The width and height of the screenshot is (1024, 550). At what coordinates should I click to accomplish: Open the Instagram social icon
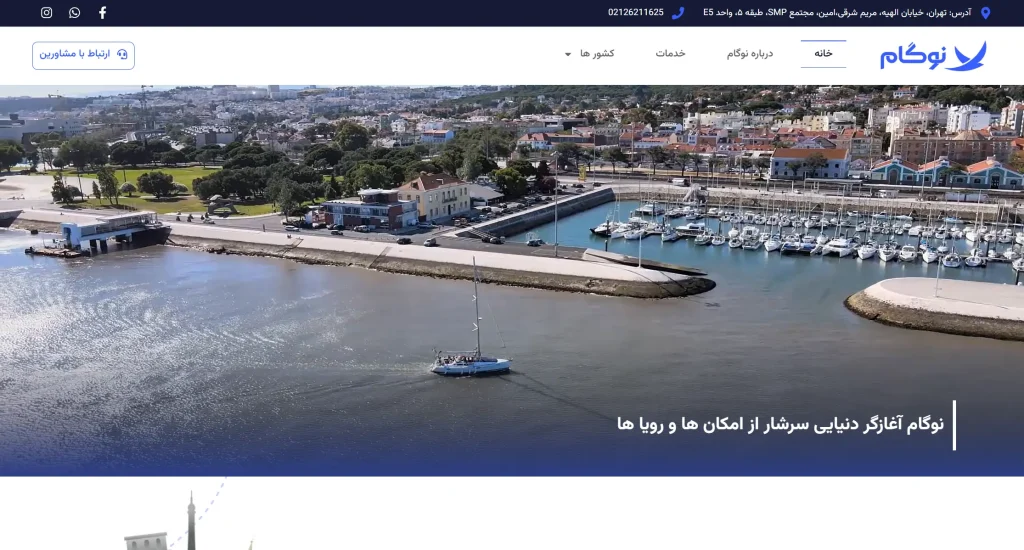[46, 12]
